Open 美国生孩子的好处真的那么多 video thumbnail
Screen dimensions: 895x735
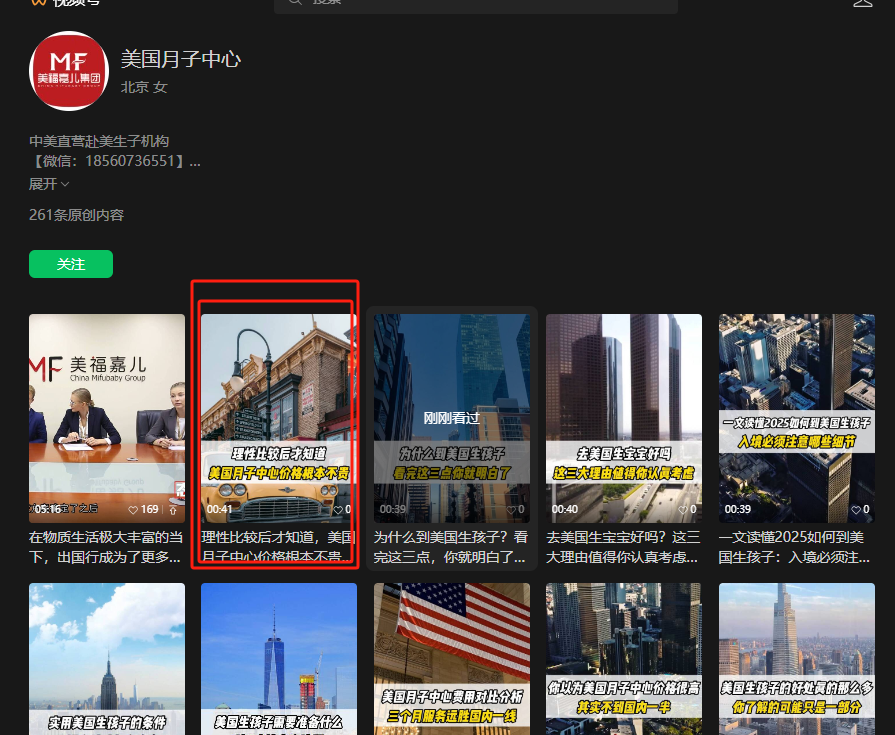797,659
